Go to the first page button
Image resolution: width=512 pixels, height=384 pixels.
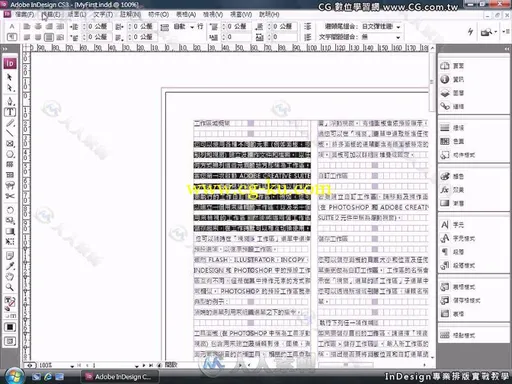click(79, 366)
